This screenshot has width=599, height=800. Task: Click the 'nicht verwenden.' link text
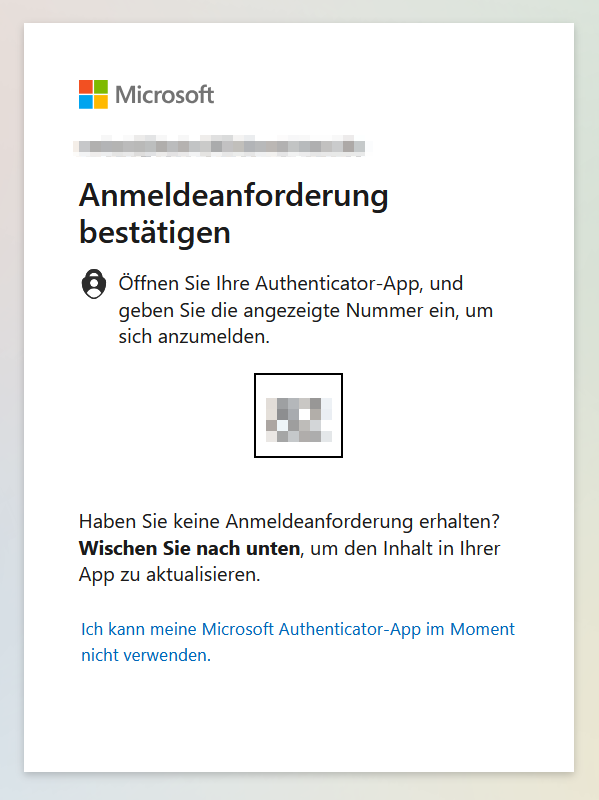(146, 655)
